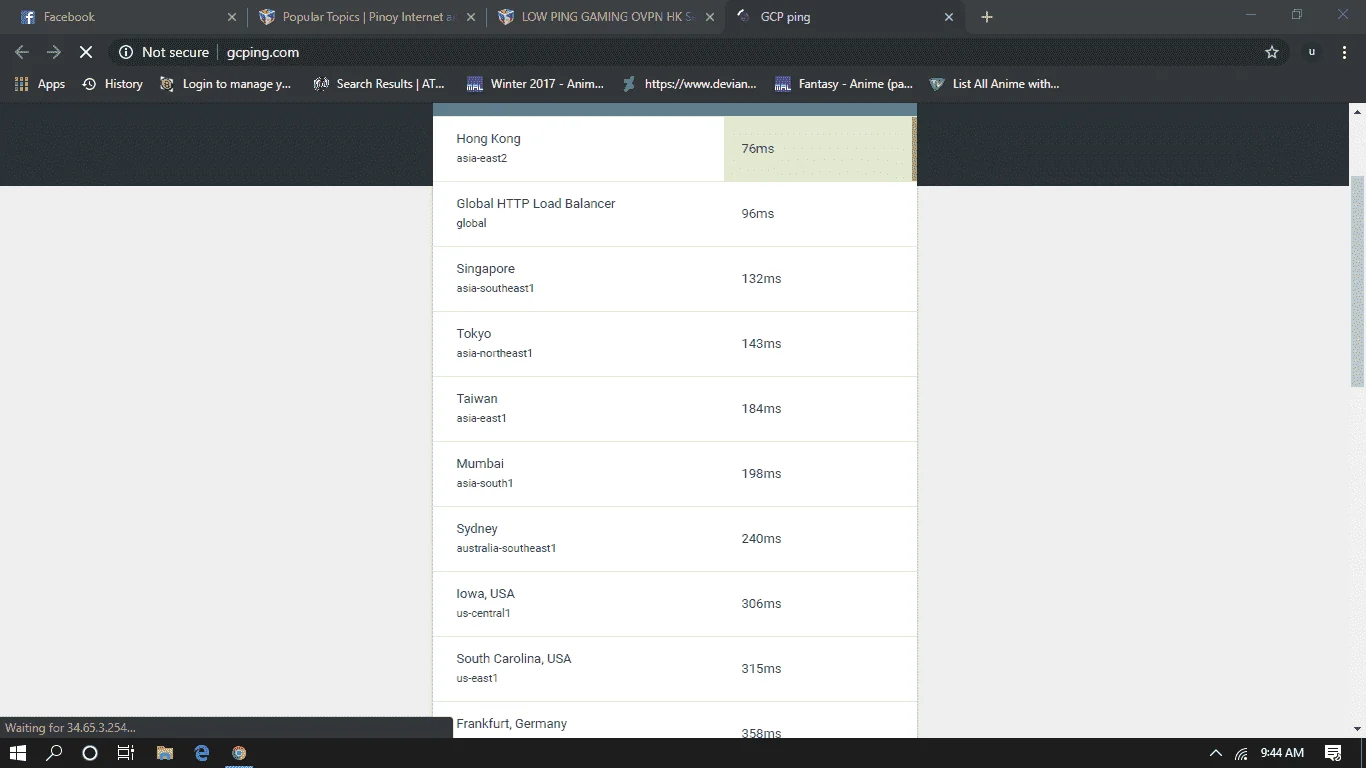
Task: Open the Wi-Fi network tray icon
Action: (1241, 753)
